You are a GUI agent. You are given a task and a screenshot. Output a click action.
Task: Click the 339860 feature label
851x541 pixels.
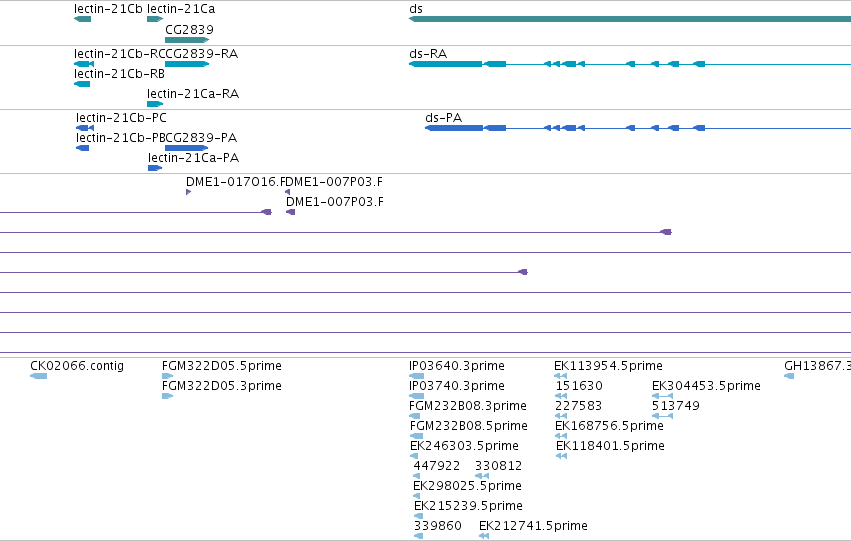tap(437, 526)
